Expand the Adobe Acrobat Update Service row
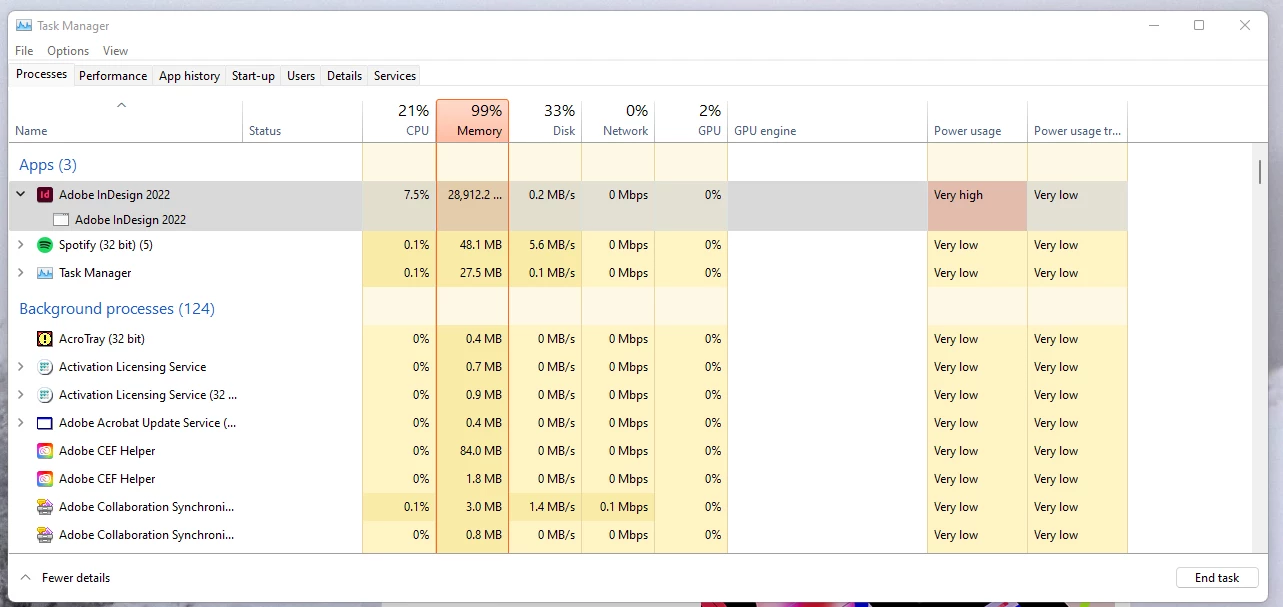This screenshot has width=1283, height=607. pos(20,423)
